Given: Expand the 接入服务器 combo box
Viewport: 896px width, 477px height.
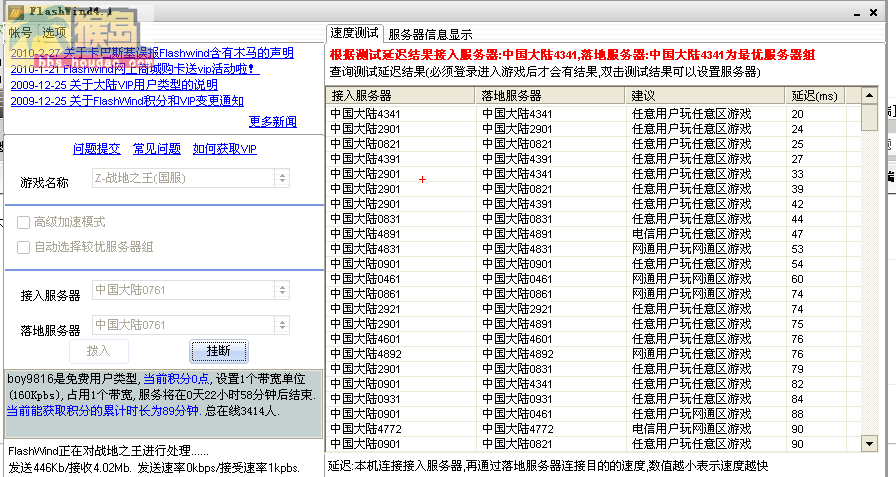Looking at the screenshot, I should pos(191,290).
